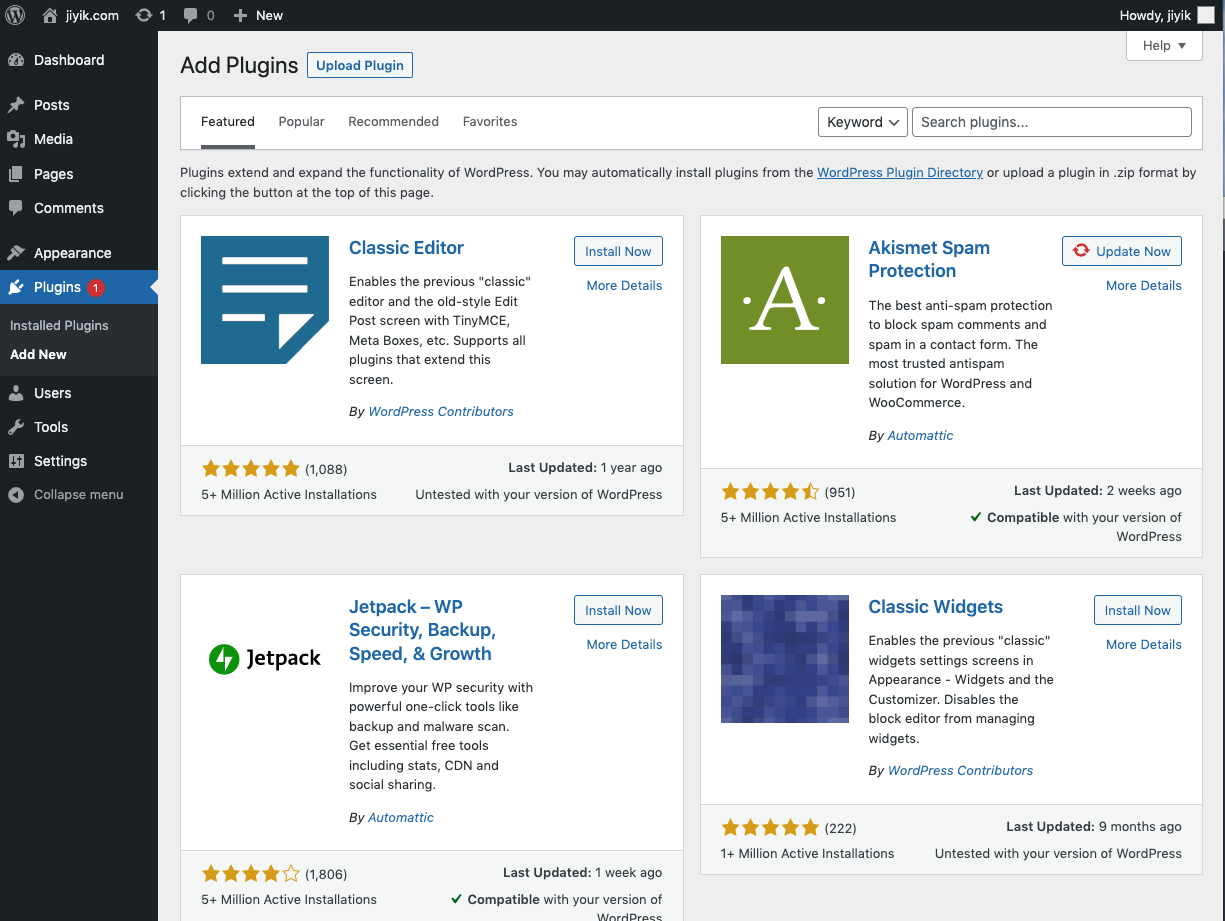View More Details for Classic Editor

(625, 285)
